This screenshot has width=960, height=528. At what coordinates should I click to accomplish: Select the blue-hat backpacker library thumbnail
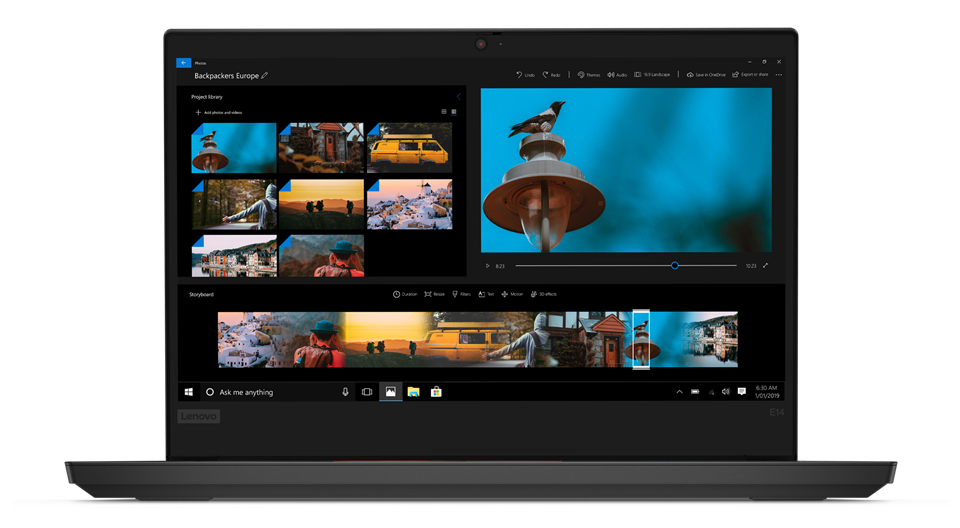click(x=321, y=256)
